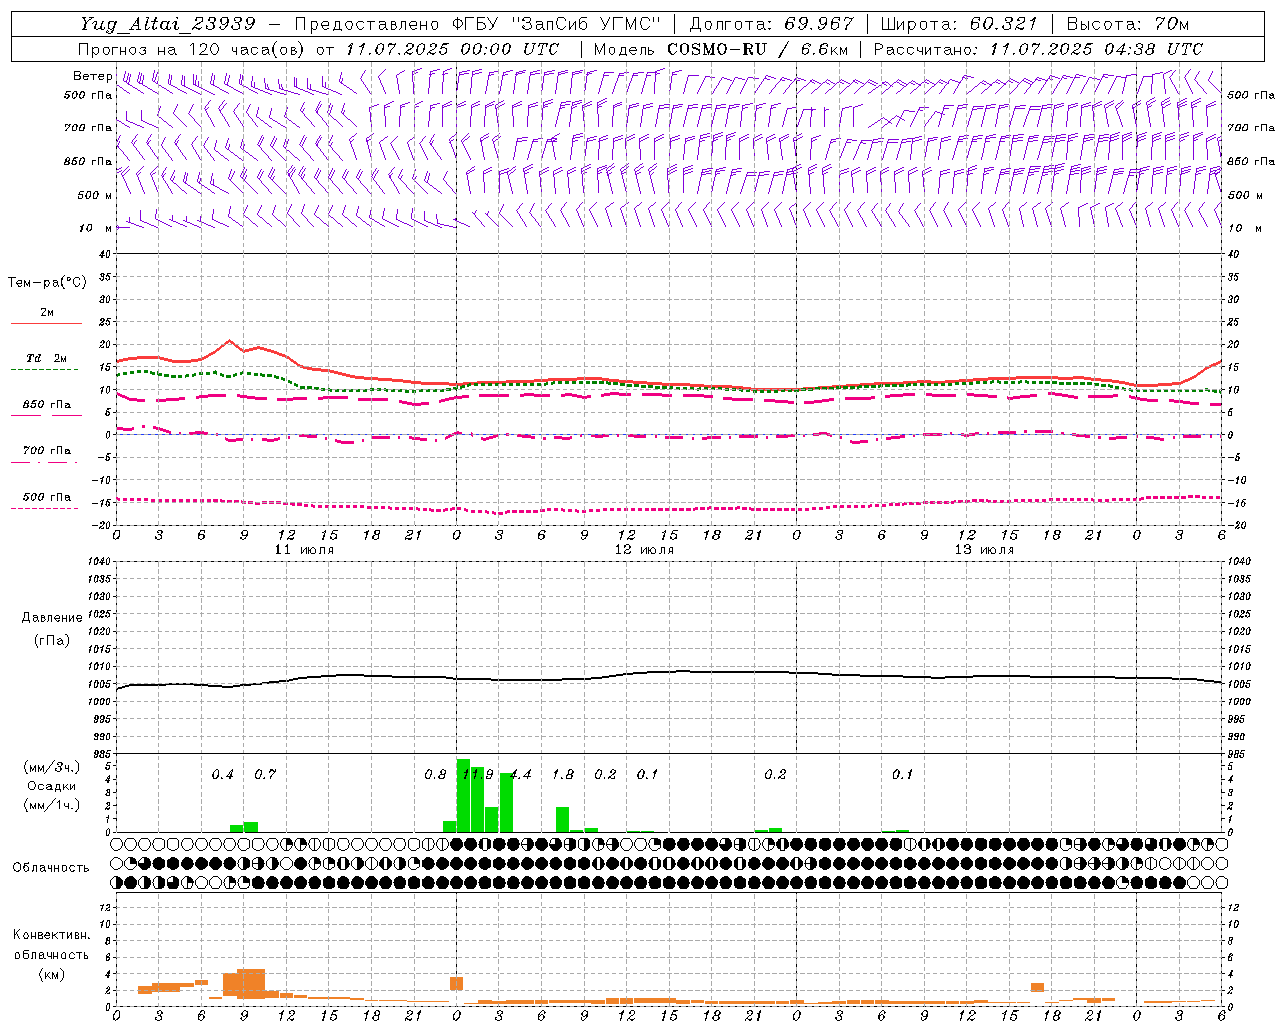This screenshot has width=1280, height=1024.
Task: Click the Давление panel label
Action: click(52, 618)
